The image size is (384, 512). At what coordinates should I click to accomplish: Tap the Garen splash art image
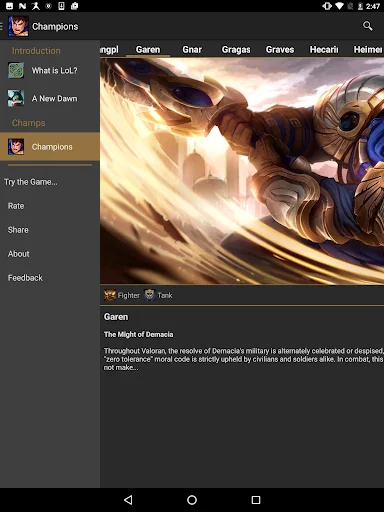click(242, 171)
